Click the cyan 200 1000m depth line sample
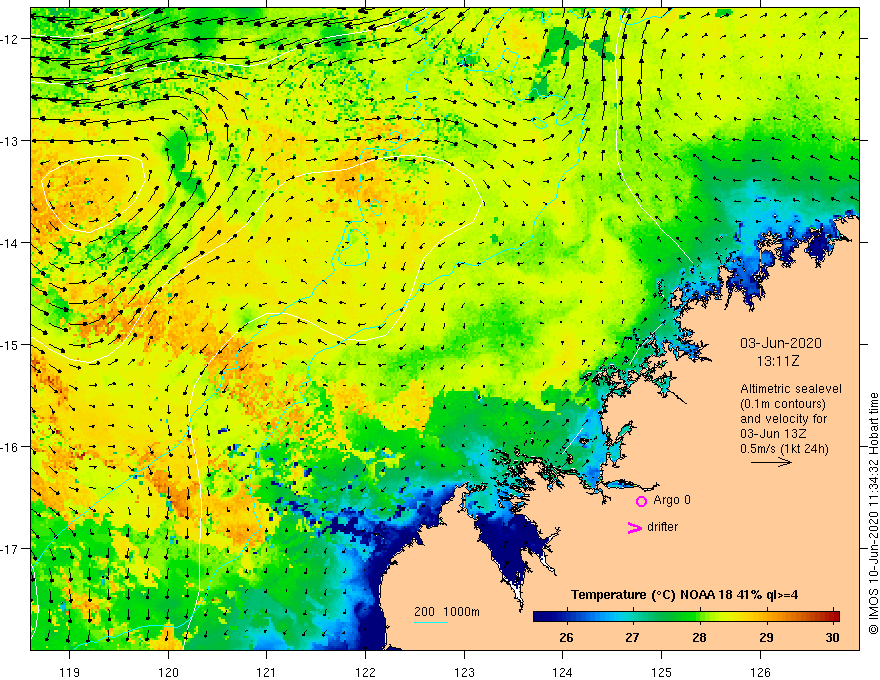Viewport: 880px width, 680px height. point(430,622)
